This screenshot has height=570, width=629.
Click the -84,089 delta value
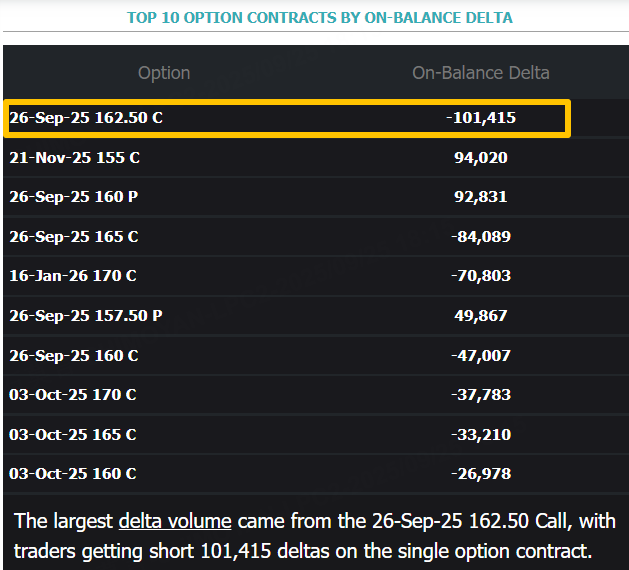coord(481,237)
